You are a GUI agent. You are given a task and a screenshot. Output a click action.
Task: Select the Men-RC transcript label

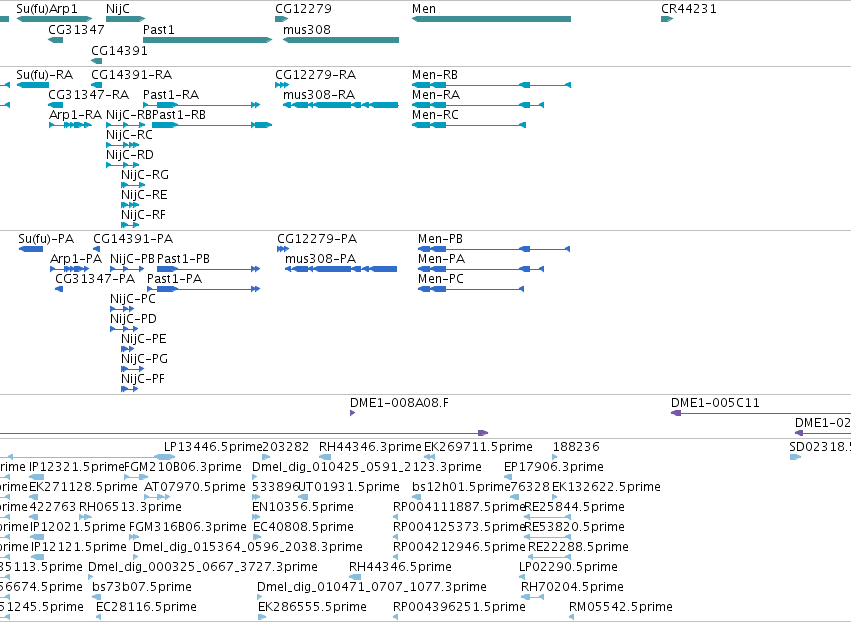pyautogui.click(x=435, y=115)
